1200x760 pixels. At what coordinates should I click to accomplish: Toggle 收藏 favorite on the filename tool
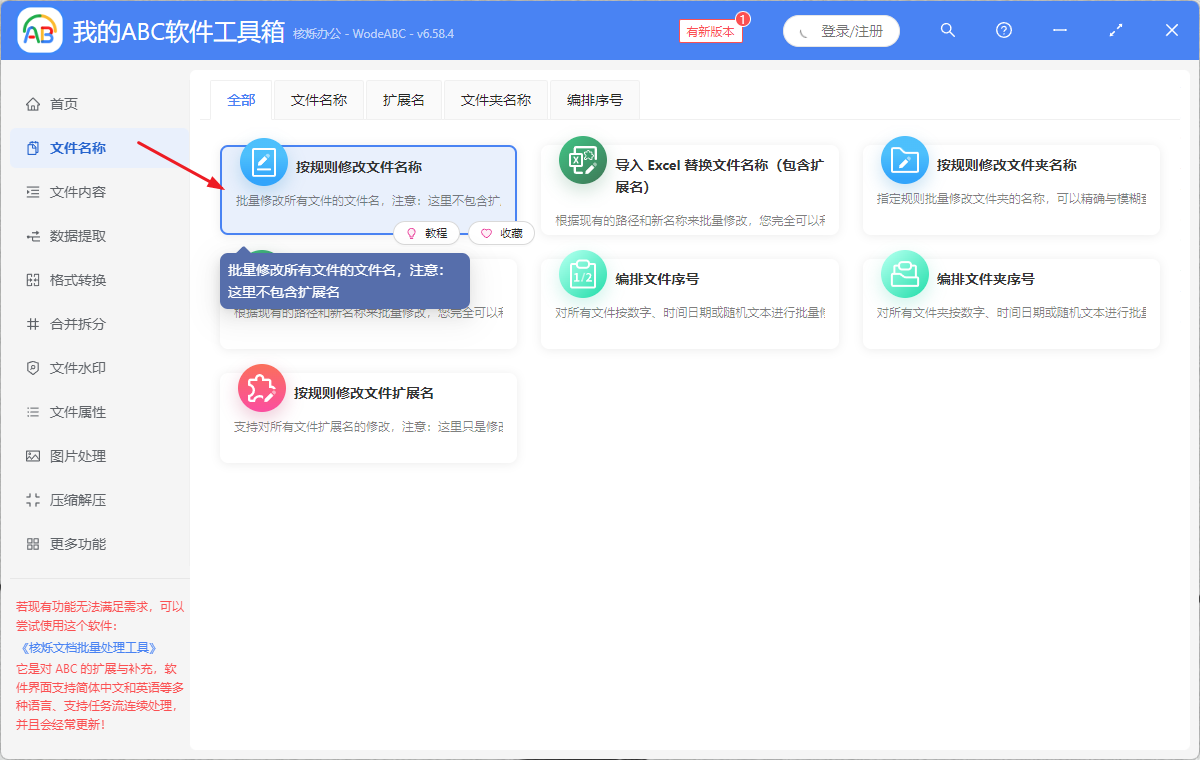pos(501,232)
